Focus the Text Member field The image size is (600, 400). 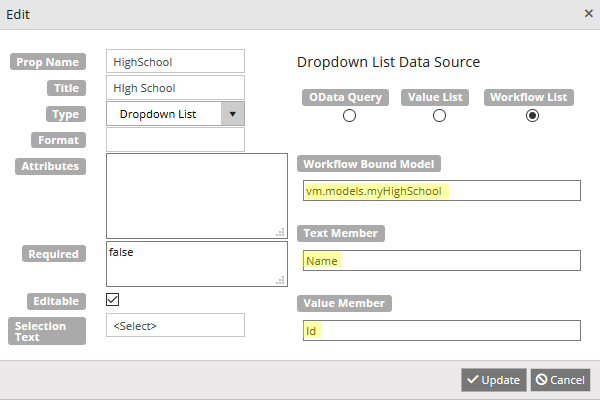click(x=440, y=261)
